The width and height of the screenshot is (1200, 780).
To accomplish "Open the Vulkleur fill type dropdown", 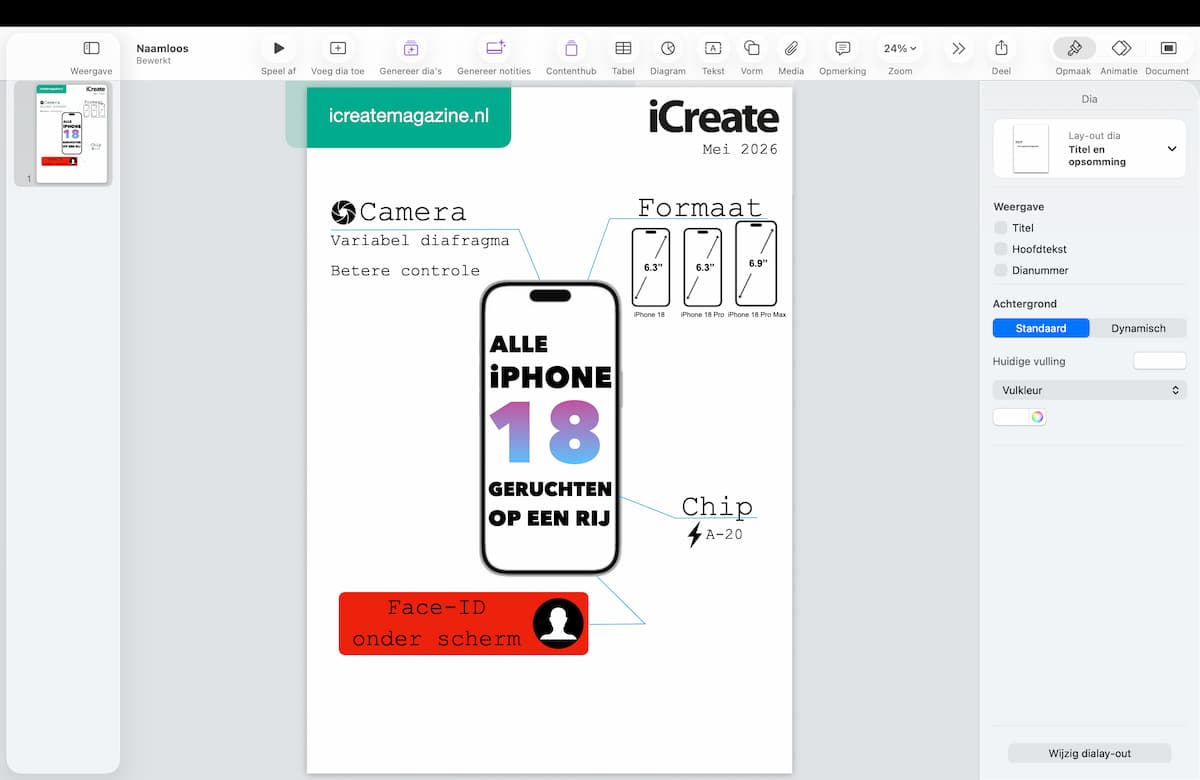I will (1089, 390).
